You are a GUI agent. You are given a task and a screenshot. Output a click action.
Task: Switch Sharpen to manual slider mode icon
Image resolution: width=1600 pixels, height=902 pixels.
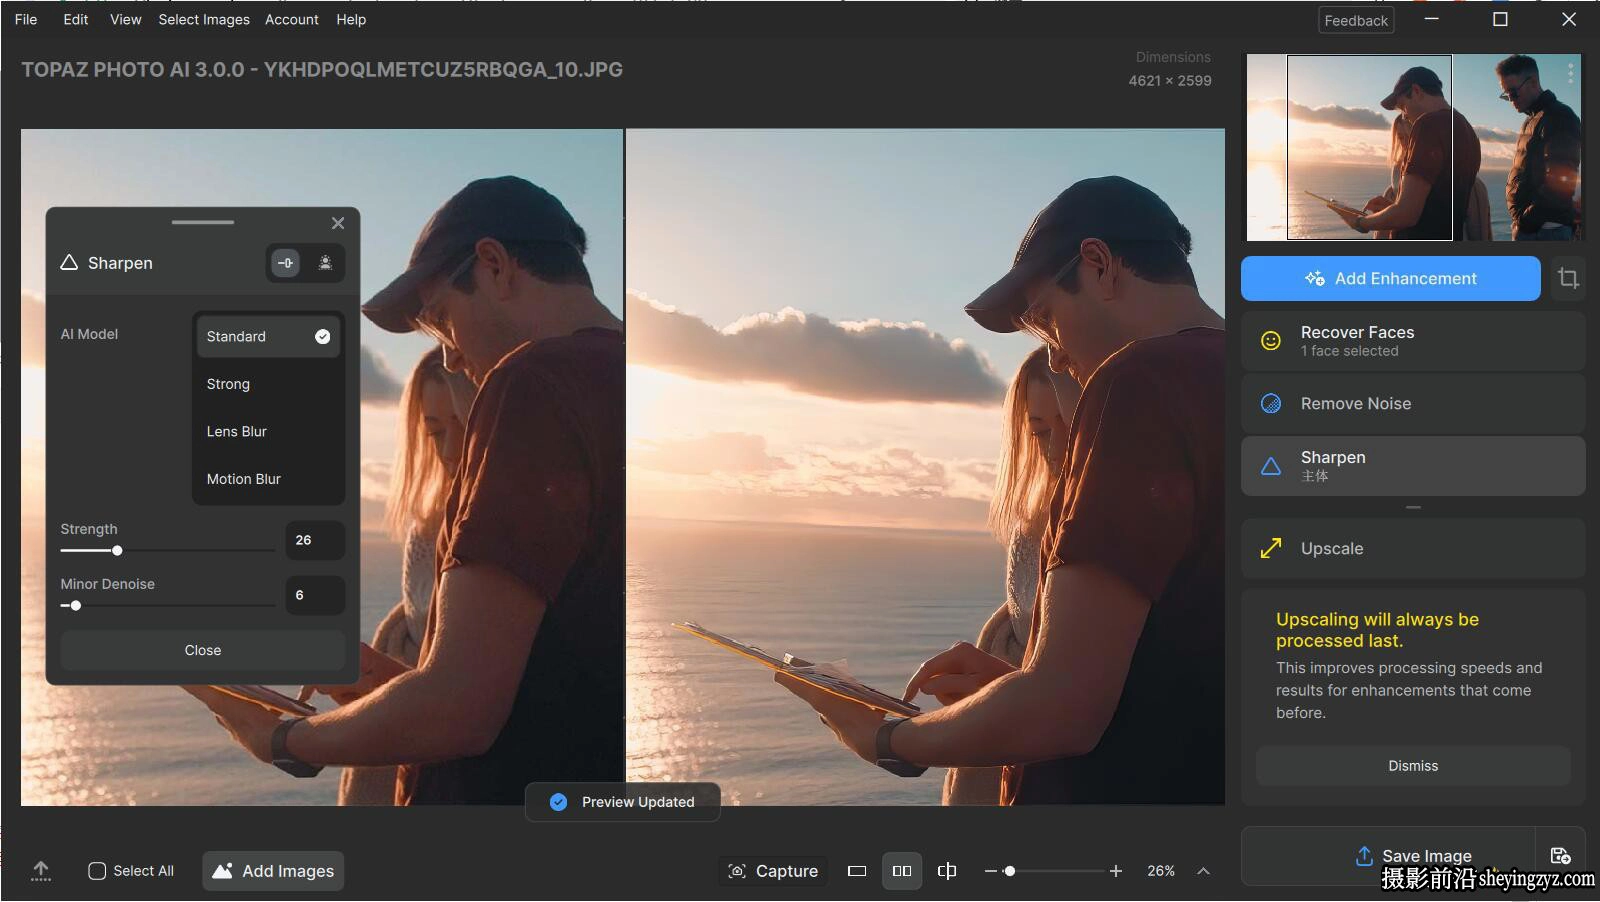click(x=285, y=263)
